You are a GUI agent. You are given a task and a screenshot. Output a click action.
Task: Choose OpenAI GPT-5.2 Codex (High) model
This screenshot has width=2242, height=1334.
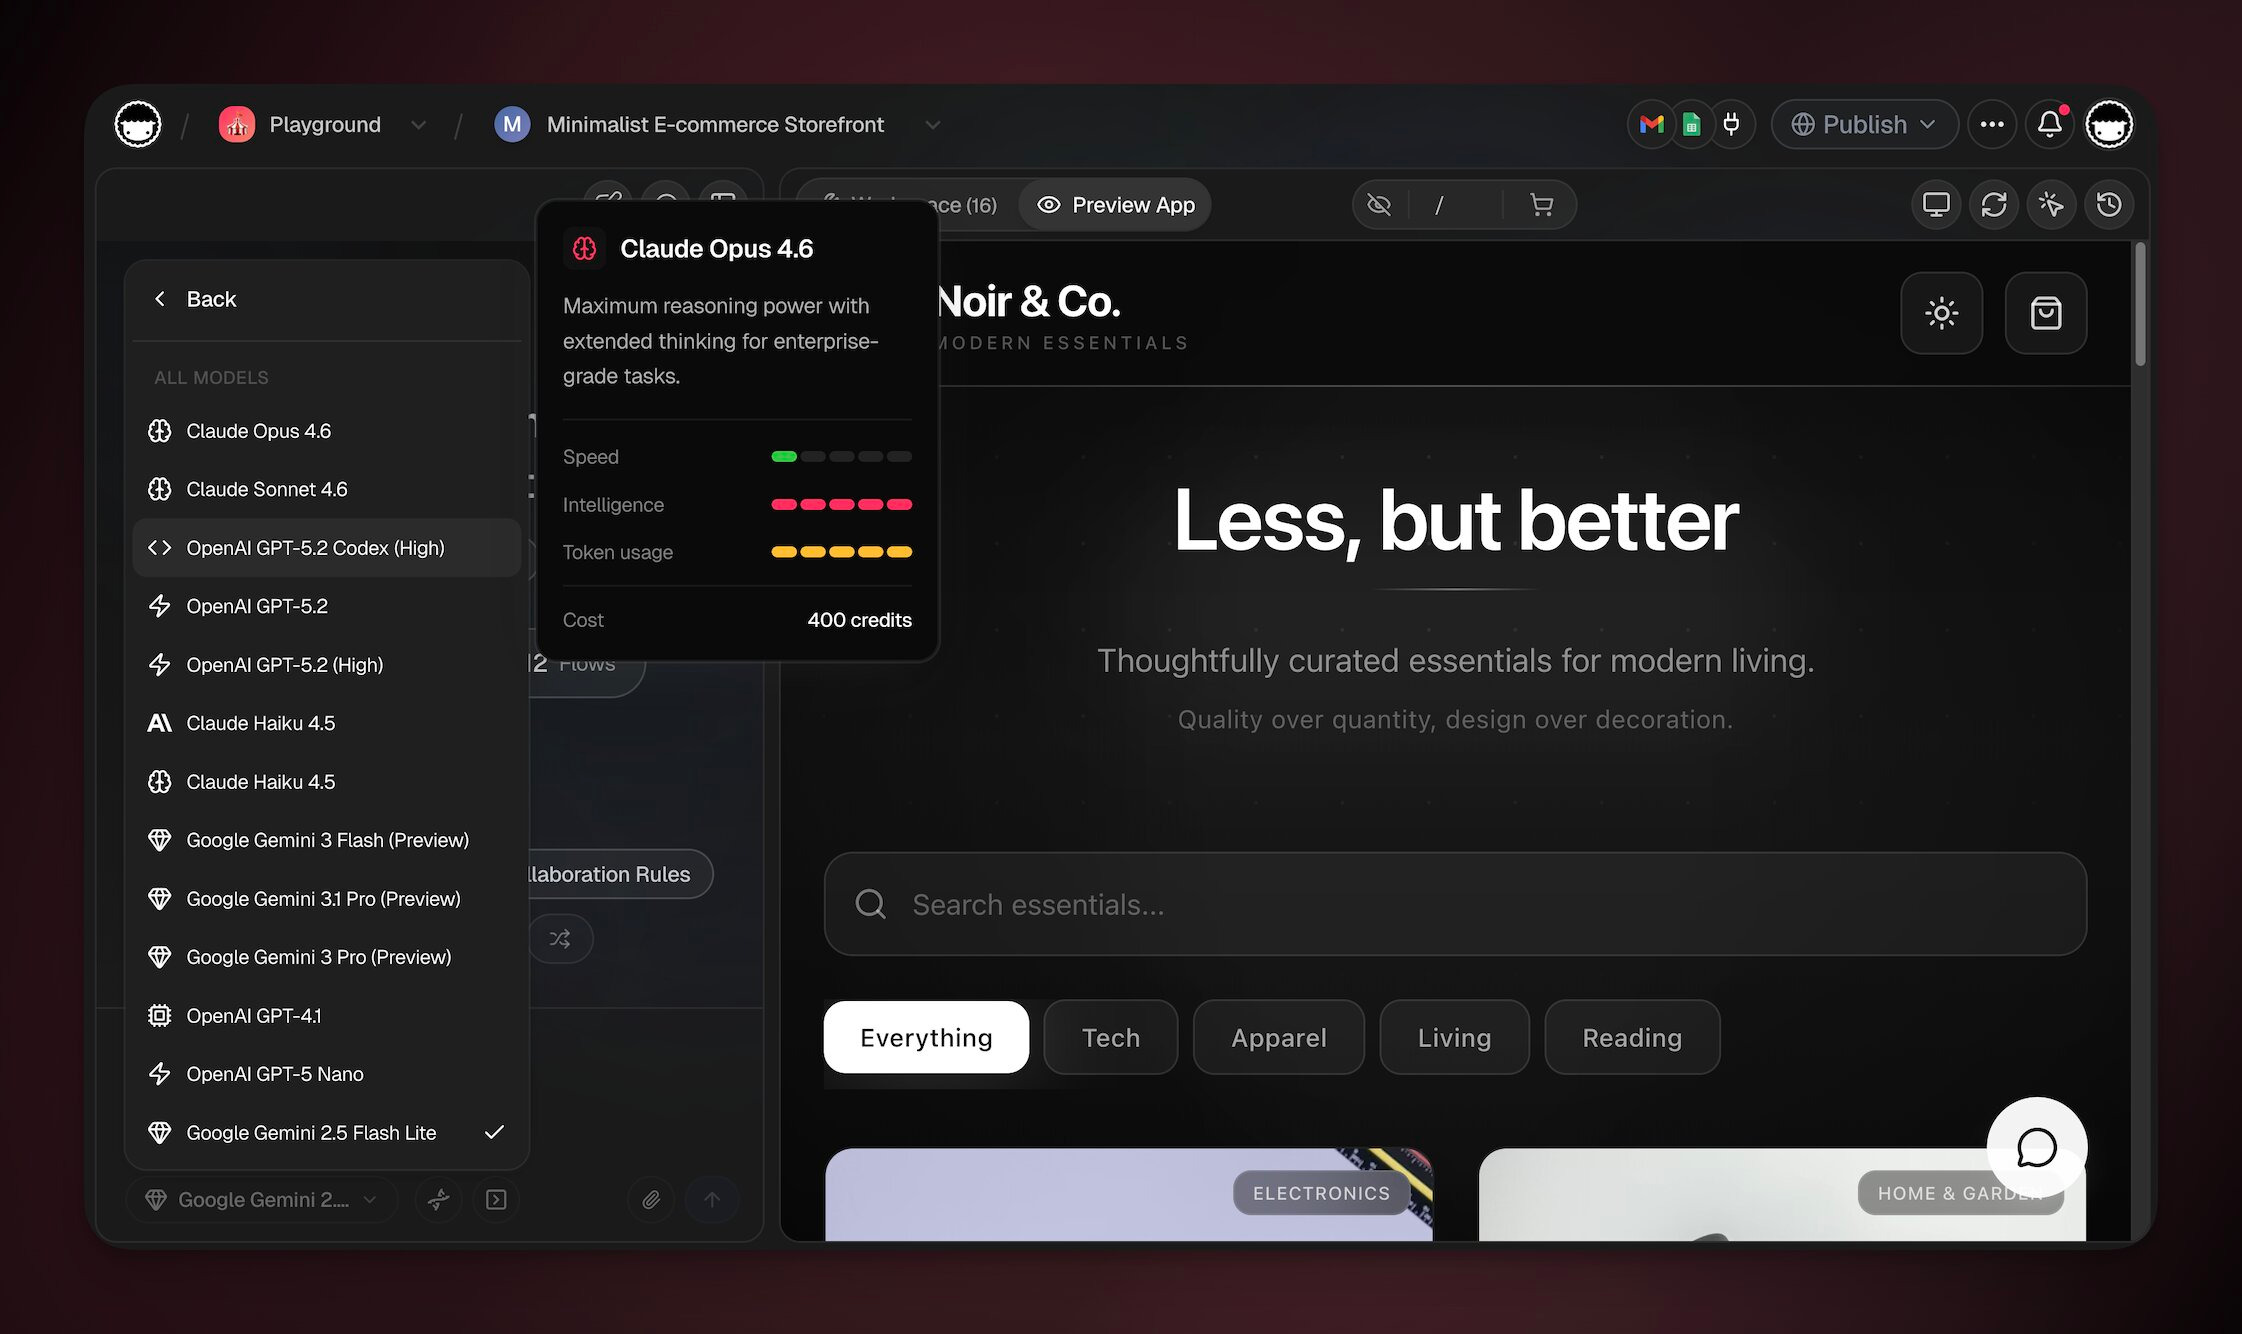(315, 548)
